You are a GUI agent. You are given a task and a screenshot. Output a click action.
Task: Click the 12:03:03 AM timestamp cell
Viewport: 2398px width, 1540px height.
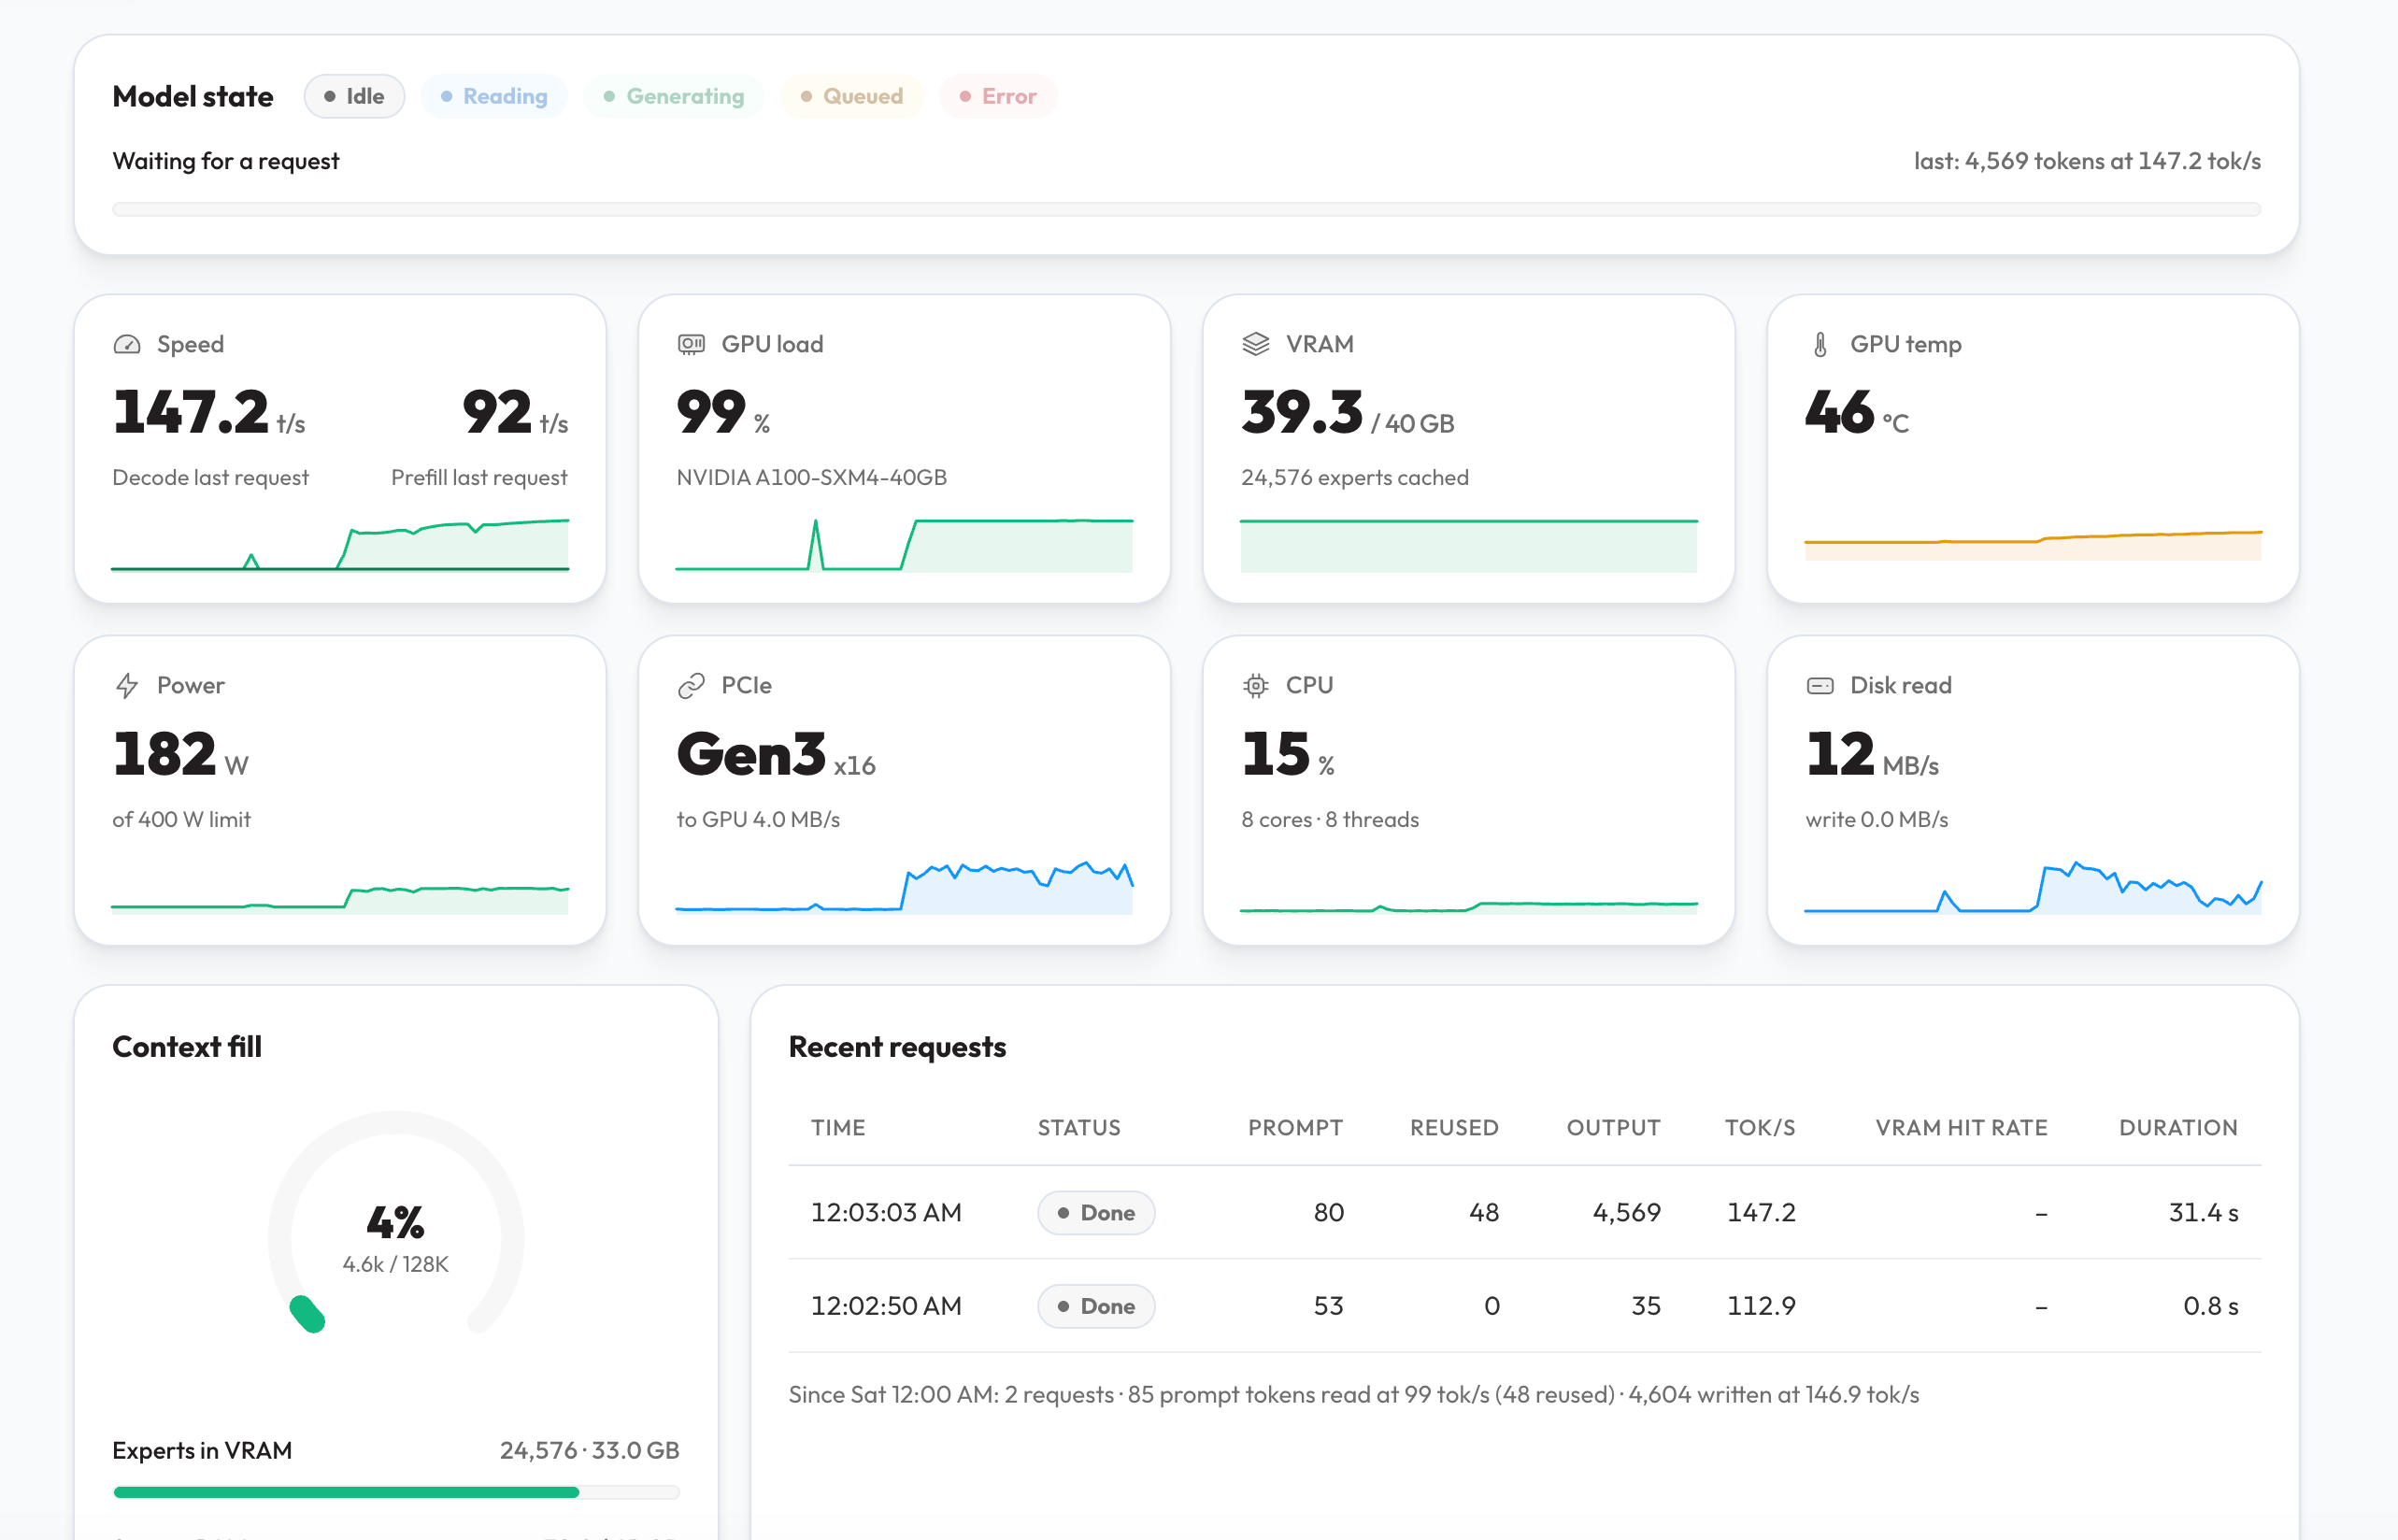click(886, 1212)
